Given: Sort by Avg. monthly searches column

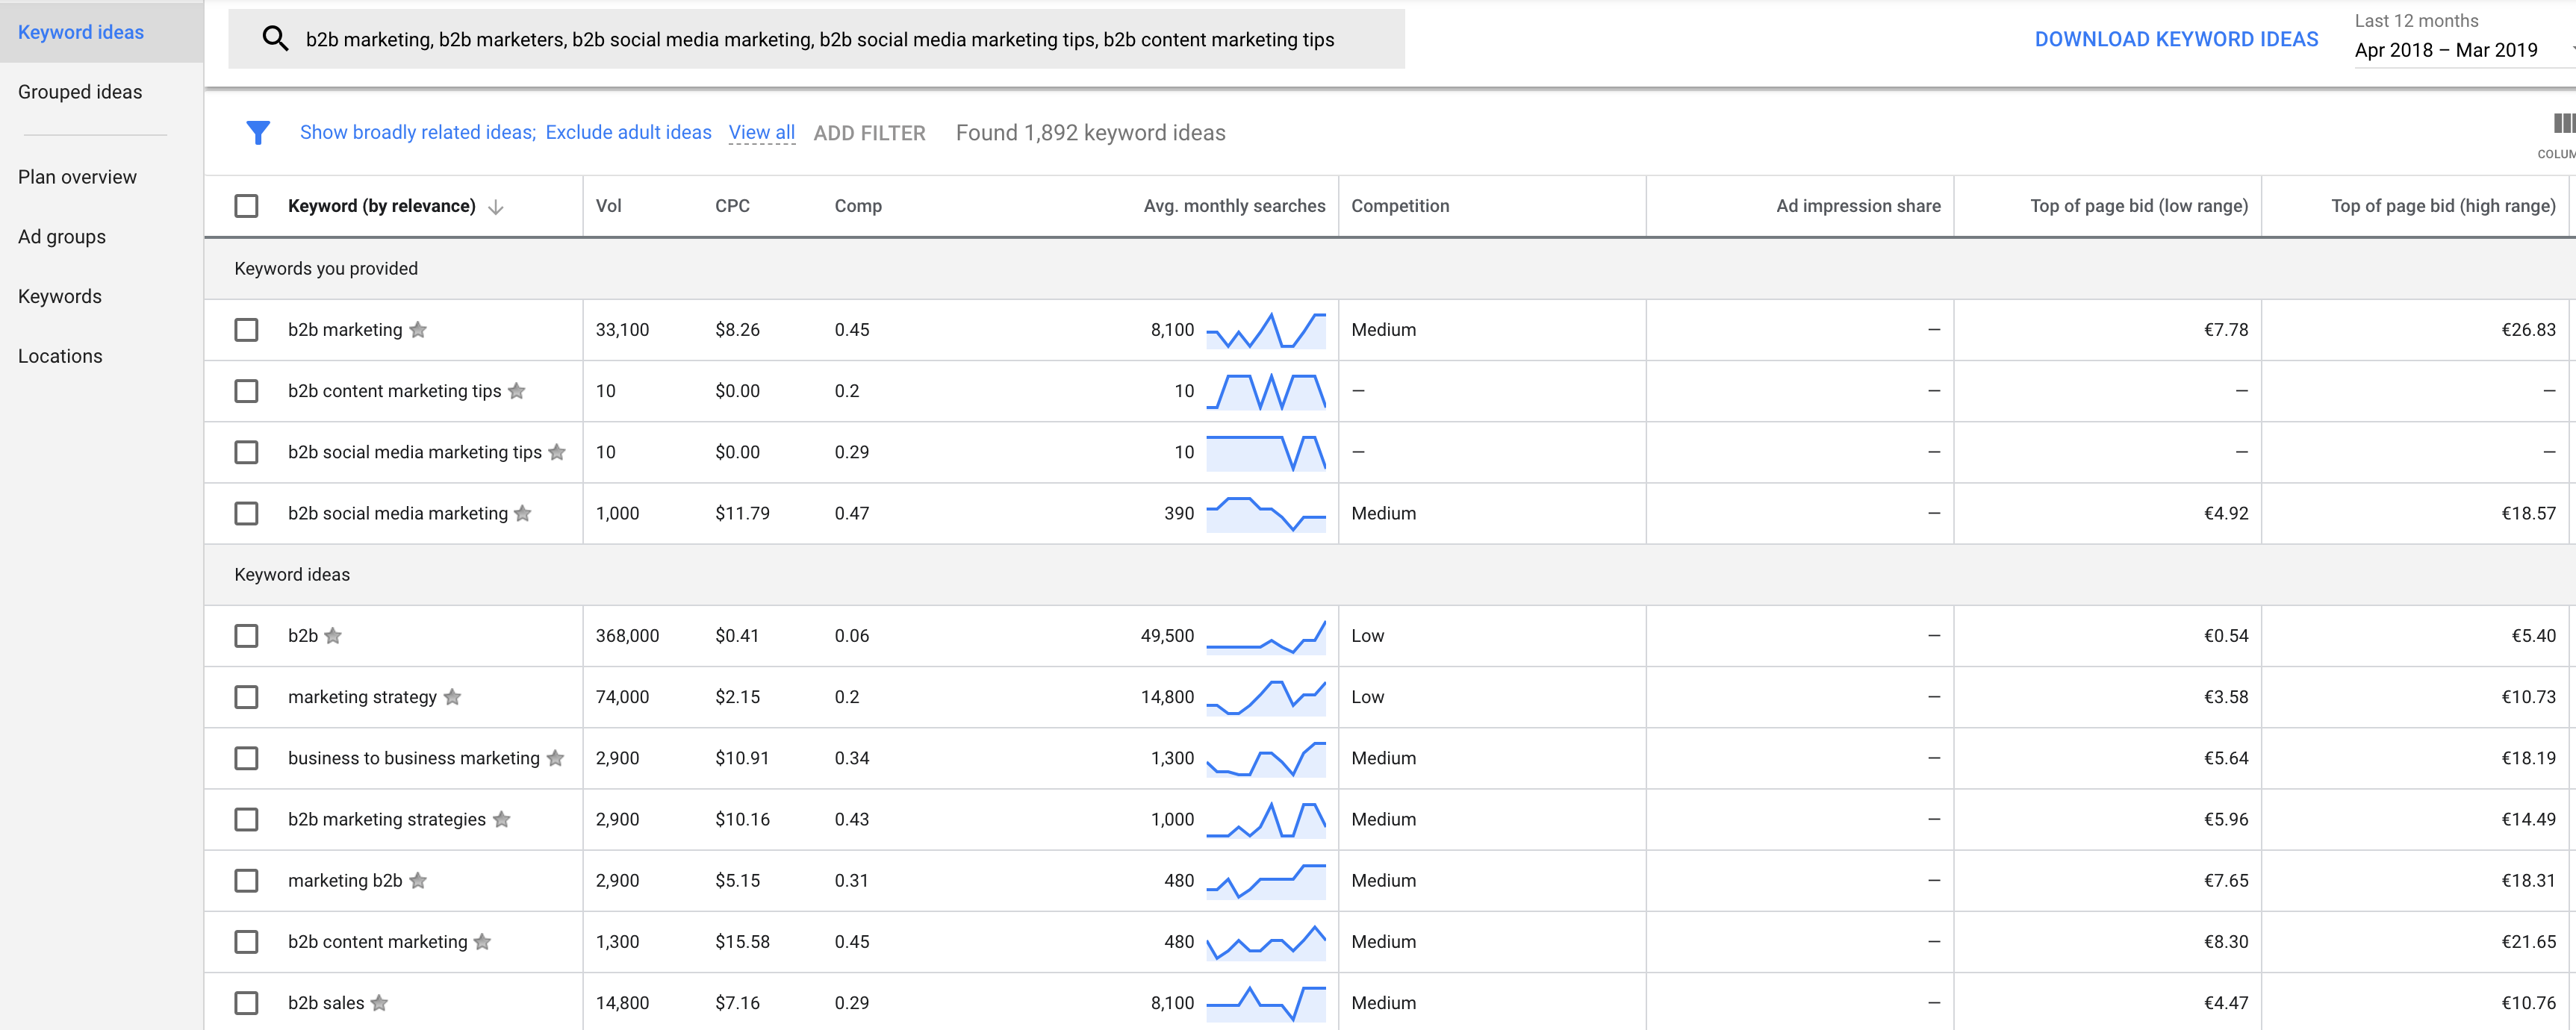Looking at the screenshot, I should (1234, 206).
